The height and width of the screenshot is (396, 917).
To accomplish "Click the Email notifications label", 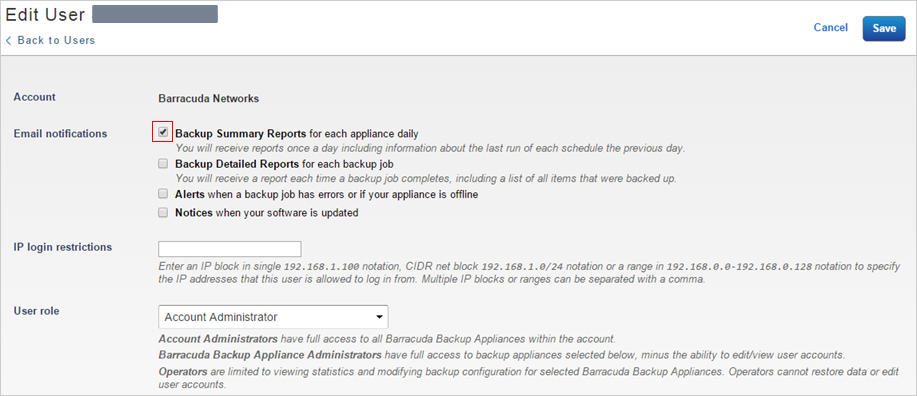I will click(x=60, y=133).
